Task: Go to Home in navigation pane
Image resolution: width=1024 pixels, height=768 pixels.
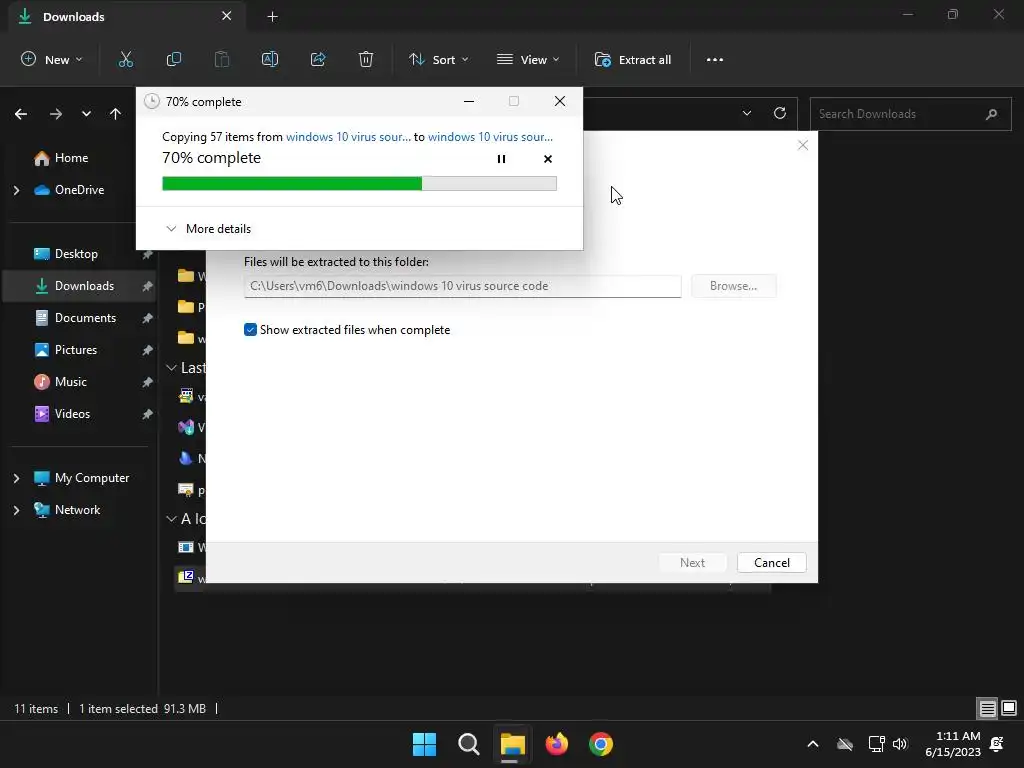Action: 71,158
